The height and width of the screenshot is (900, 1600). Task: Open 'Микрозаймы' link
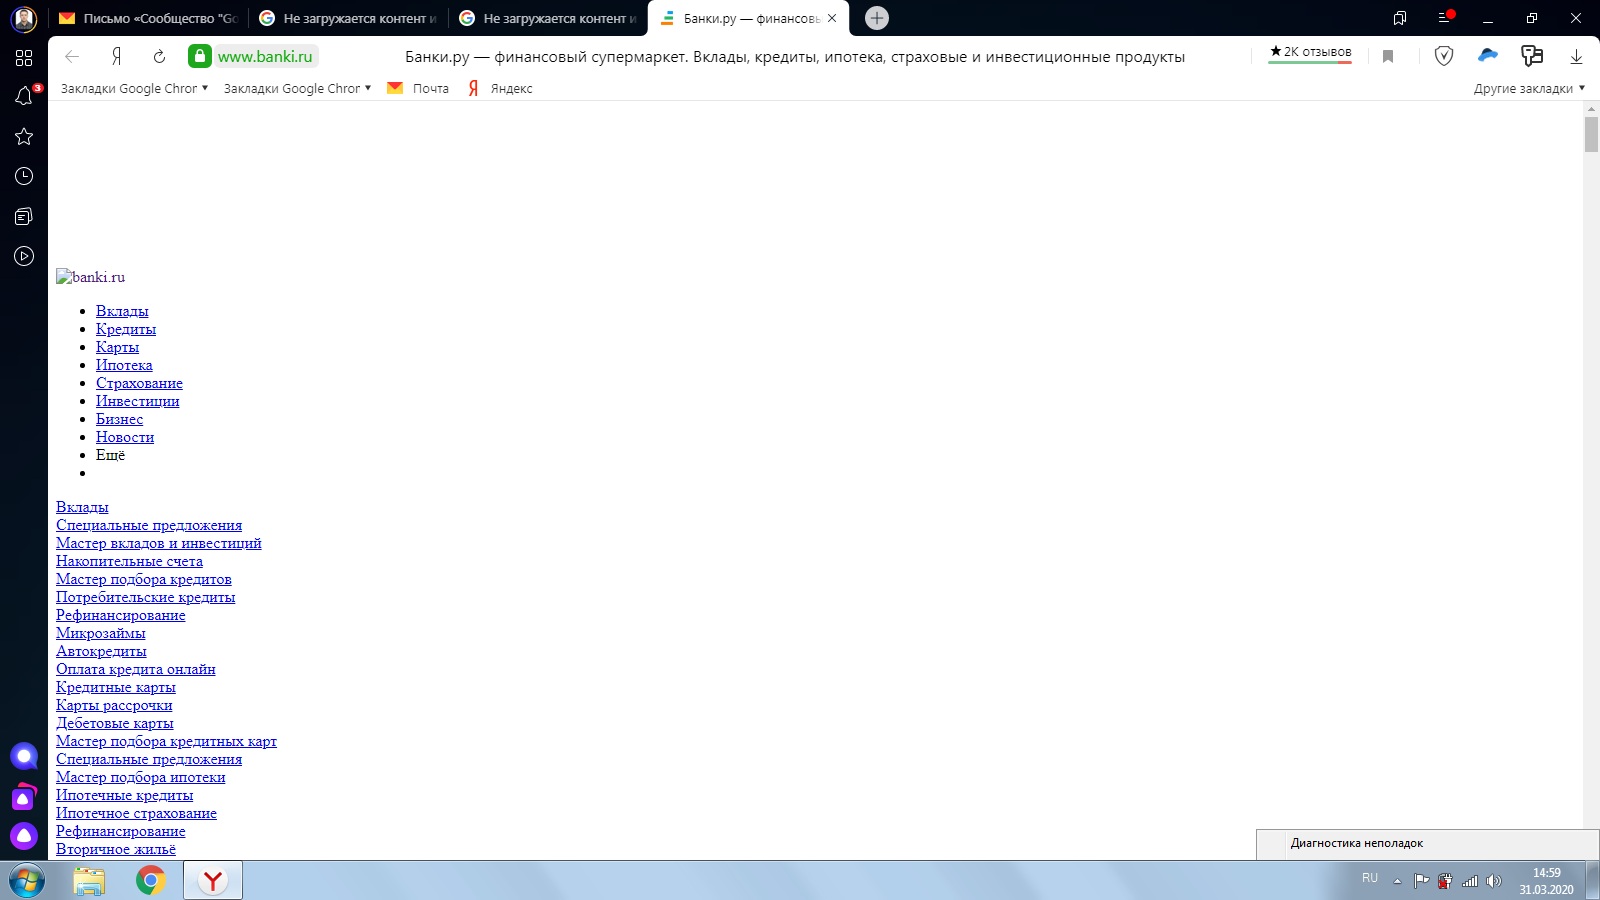[x=101, y=633]
